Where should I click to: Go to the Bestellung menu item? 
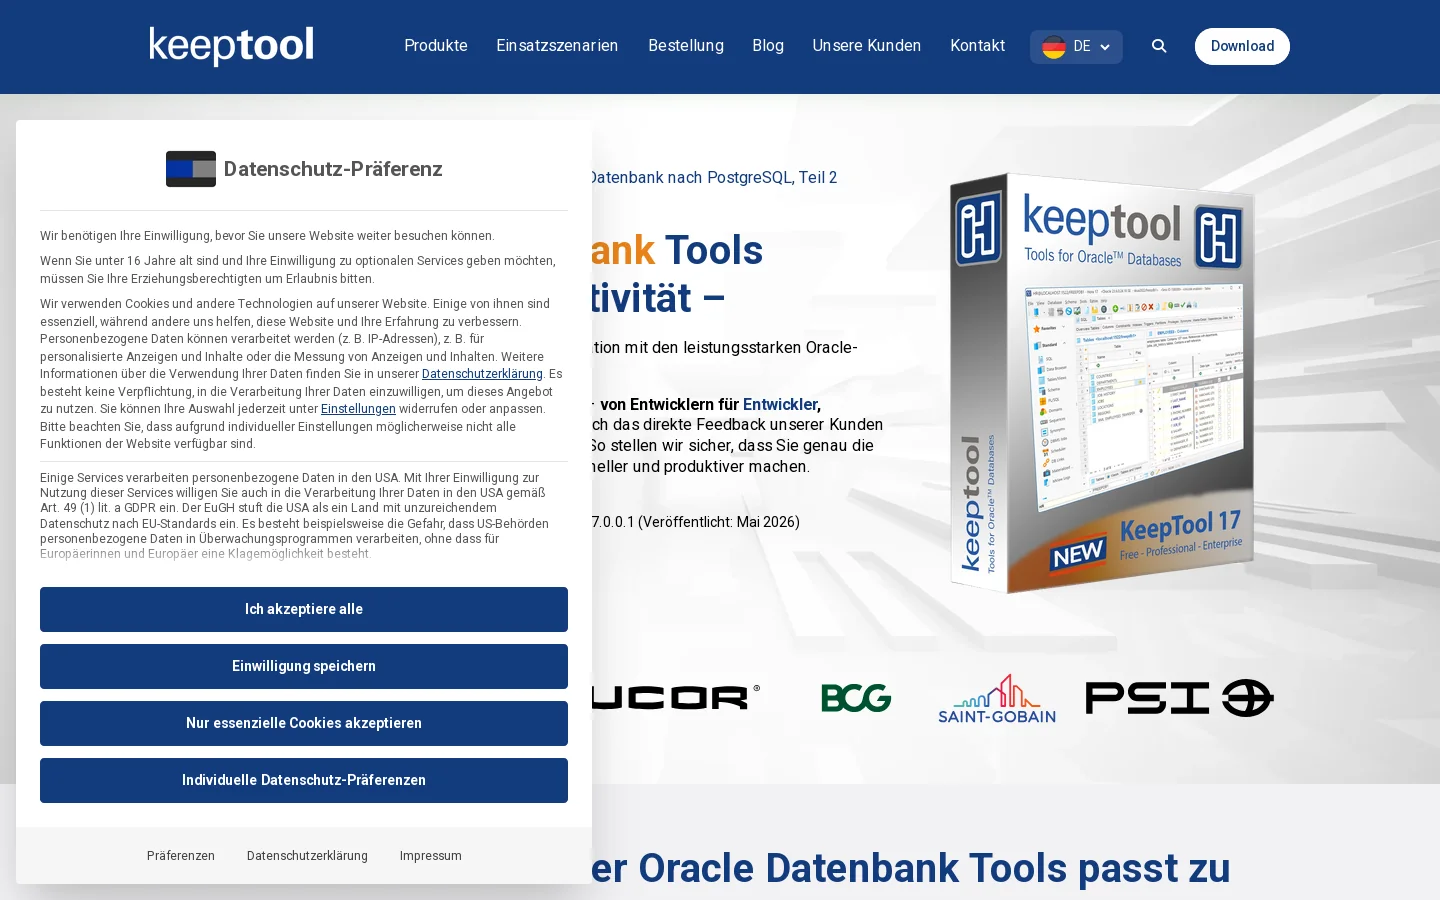[x=686, y=46]
